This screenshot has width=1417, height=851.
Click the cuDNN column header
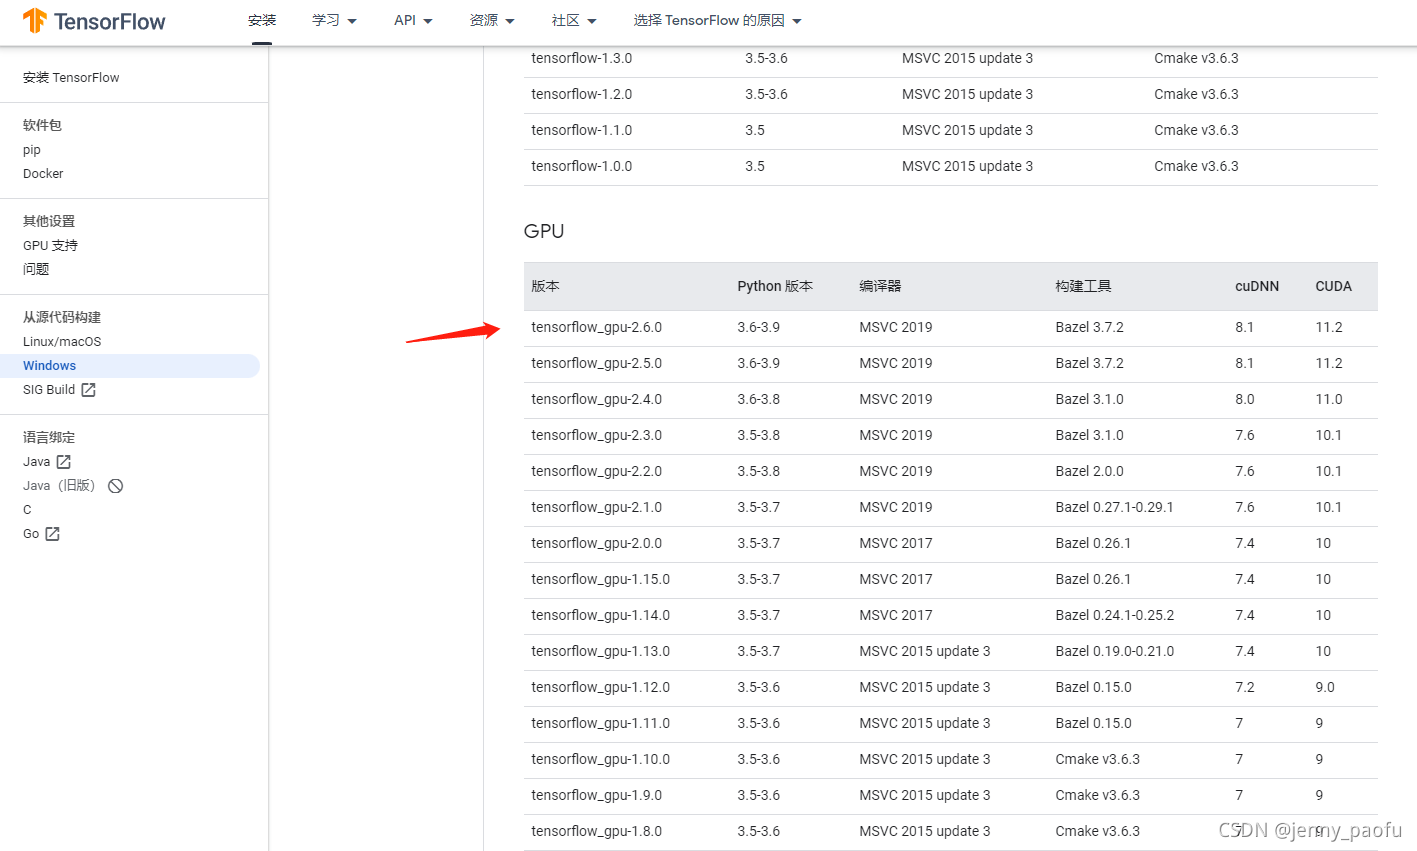click(x=1257, y=286)
